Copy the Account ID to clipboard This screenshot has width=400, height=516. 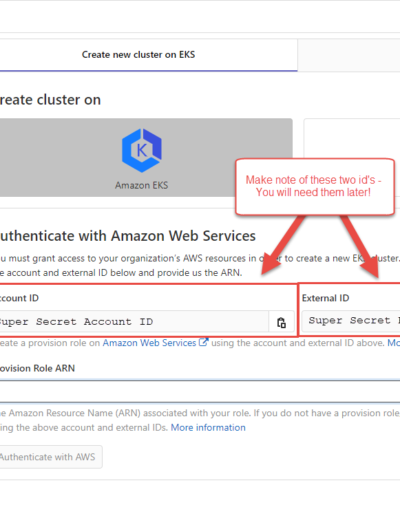coord(281,322)
